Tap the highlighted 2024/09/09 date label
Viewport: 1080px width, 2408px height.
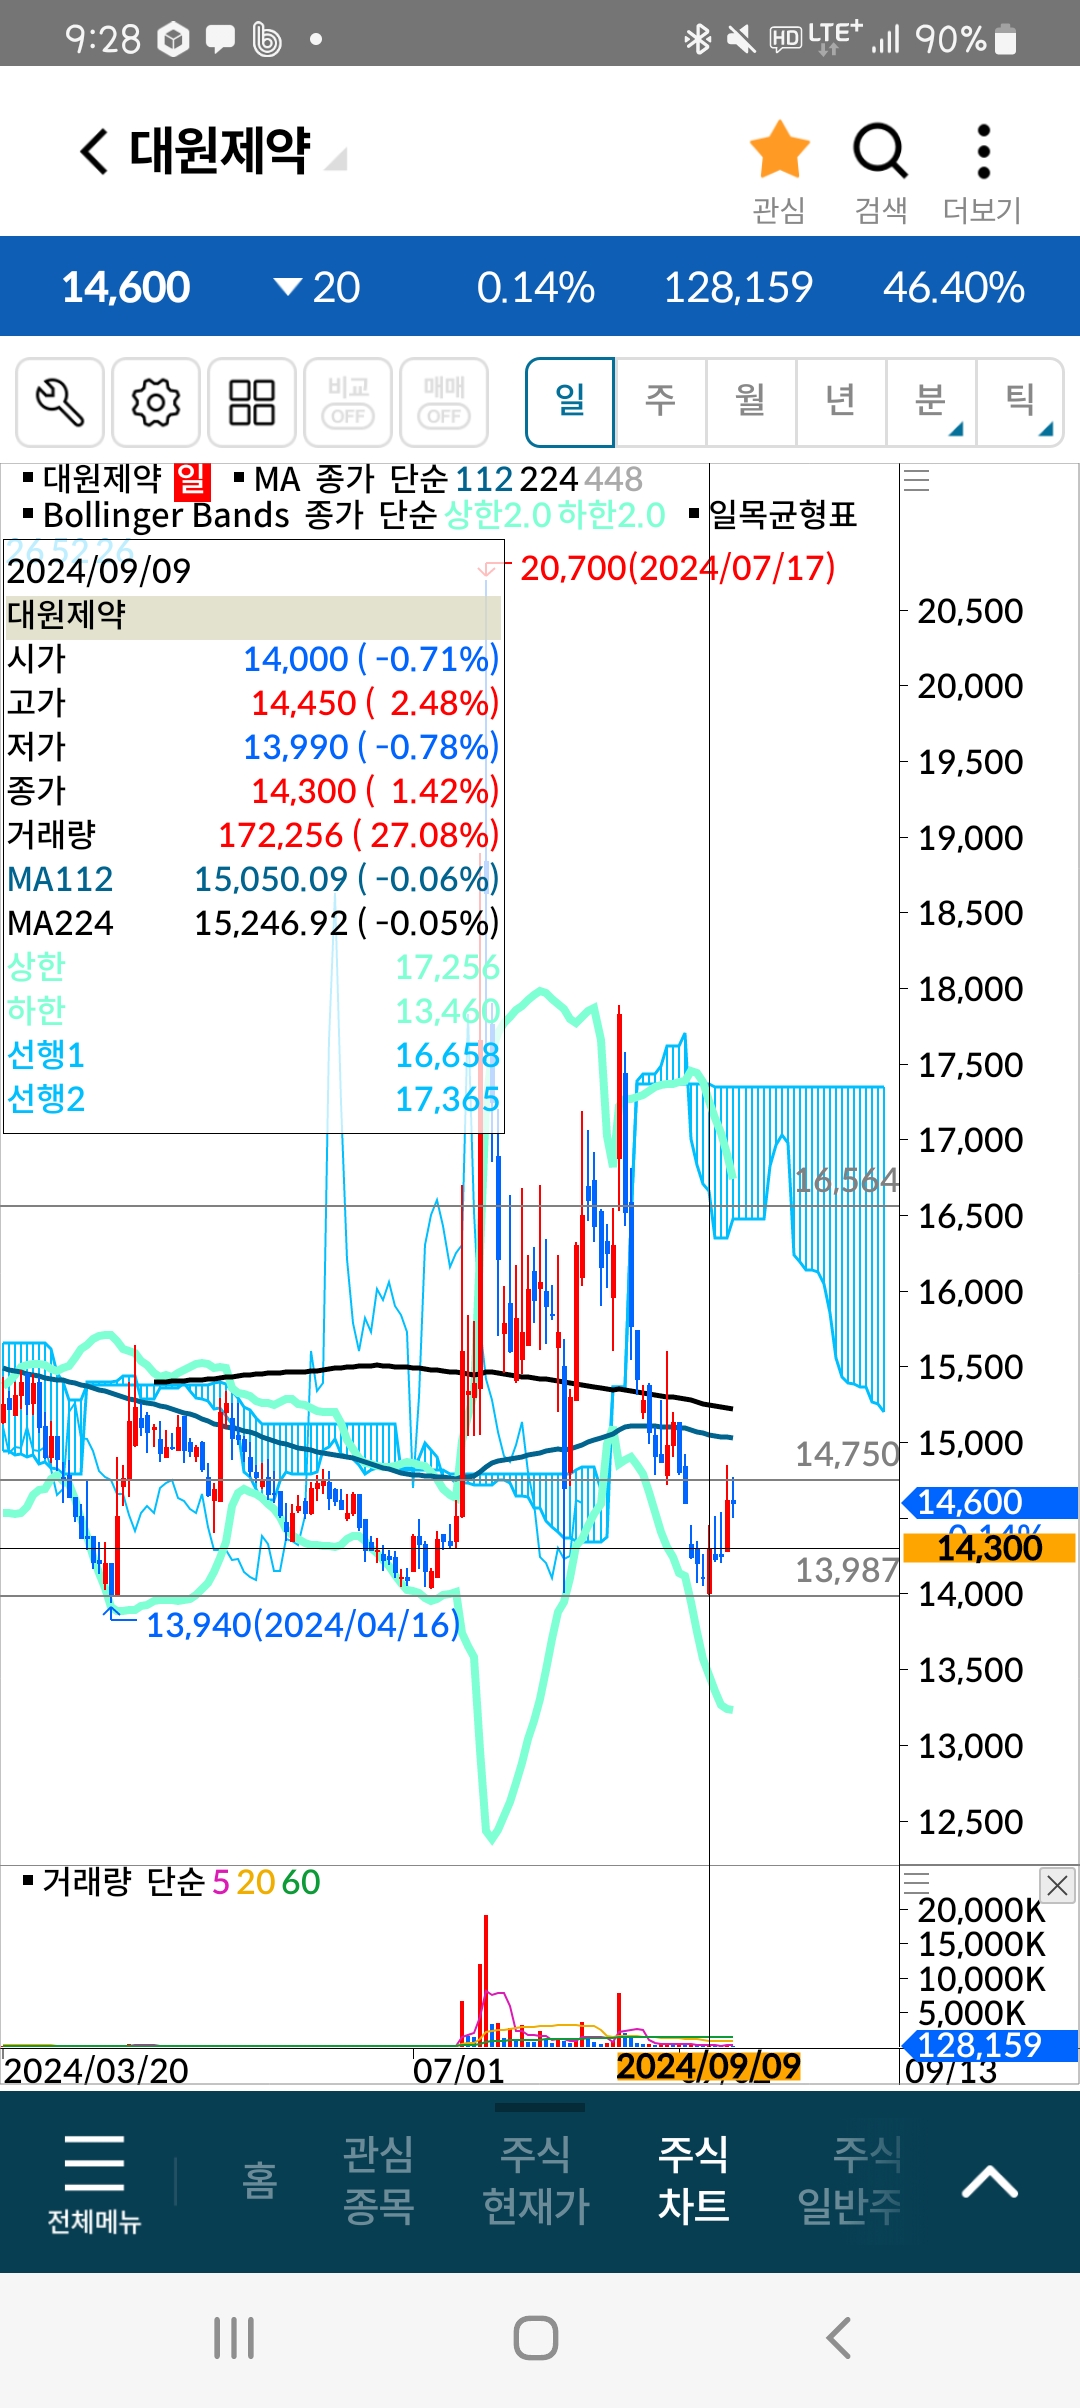coord(708,2066)
